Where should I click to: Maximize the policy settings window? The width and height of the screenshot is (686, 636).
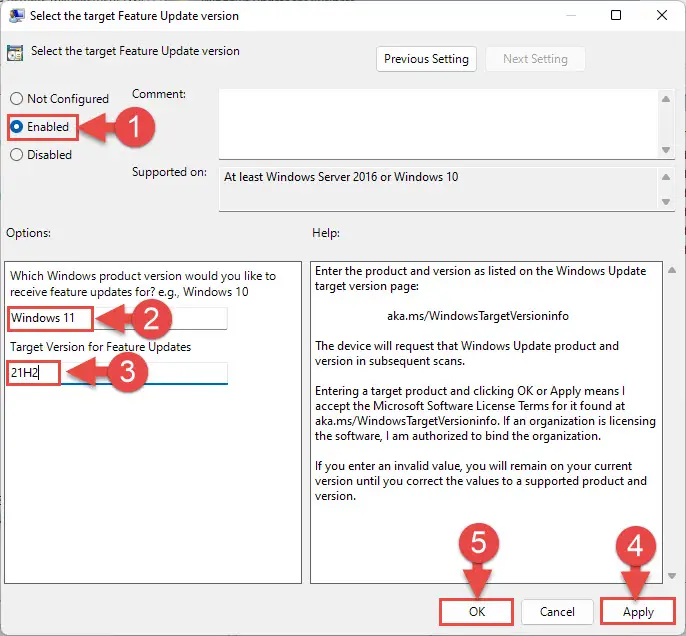(617, 16)
